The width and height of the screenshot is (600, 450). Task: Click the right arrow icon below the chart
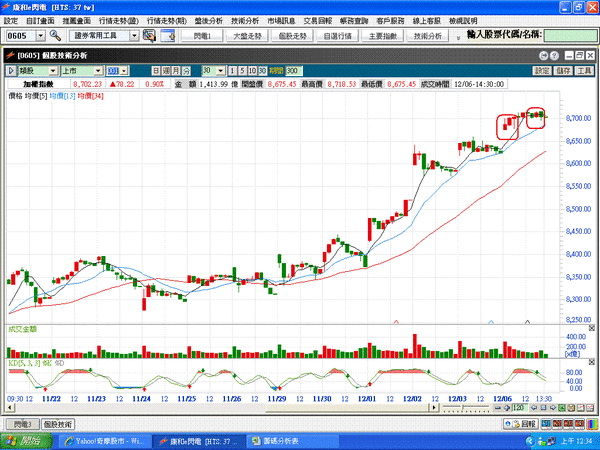tap(553, 408)
